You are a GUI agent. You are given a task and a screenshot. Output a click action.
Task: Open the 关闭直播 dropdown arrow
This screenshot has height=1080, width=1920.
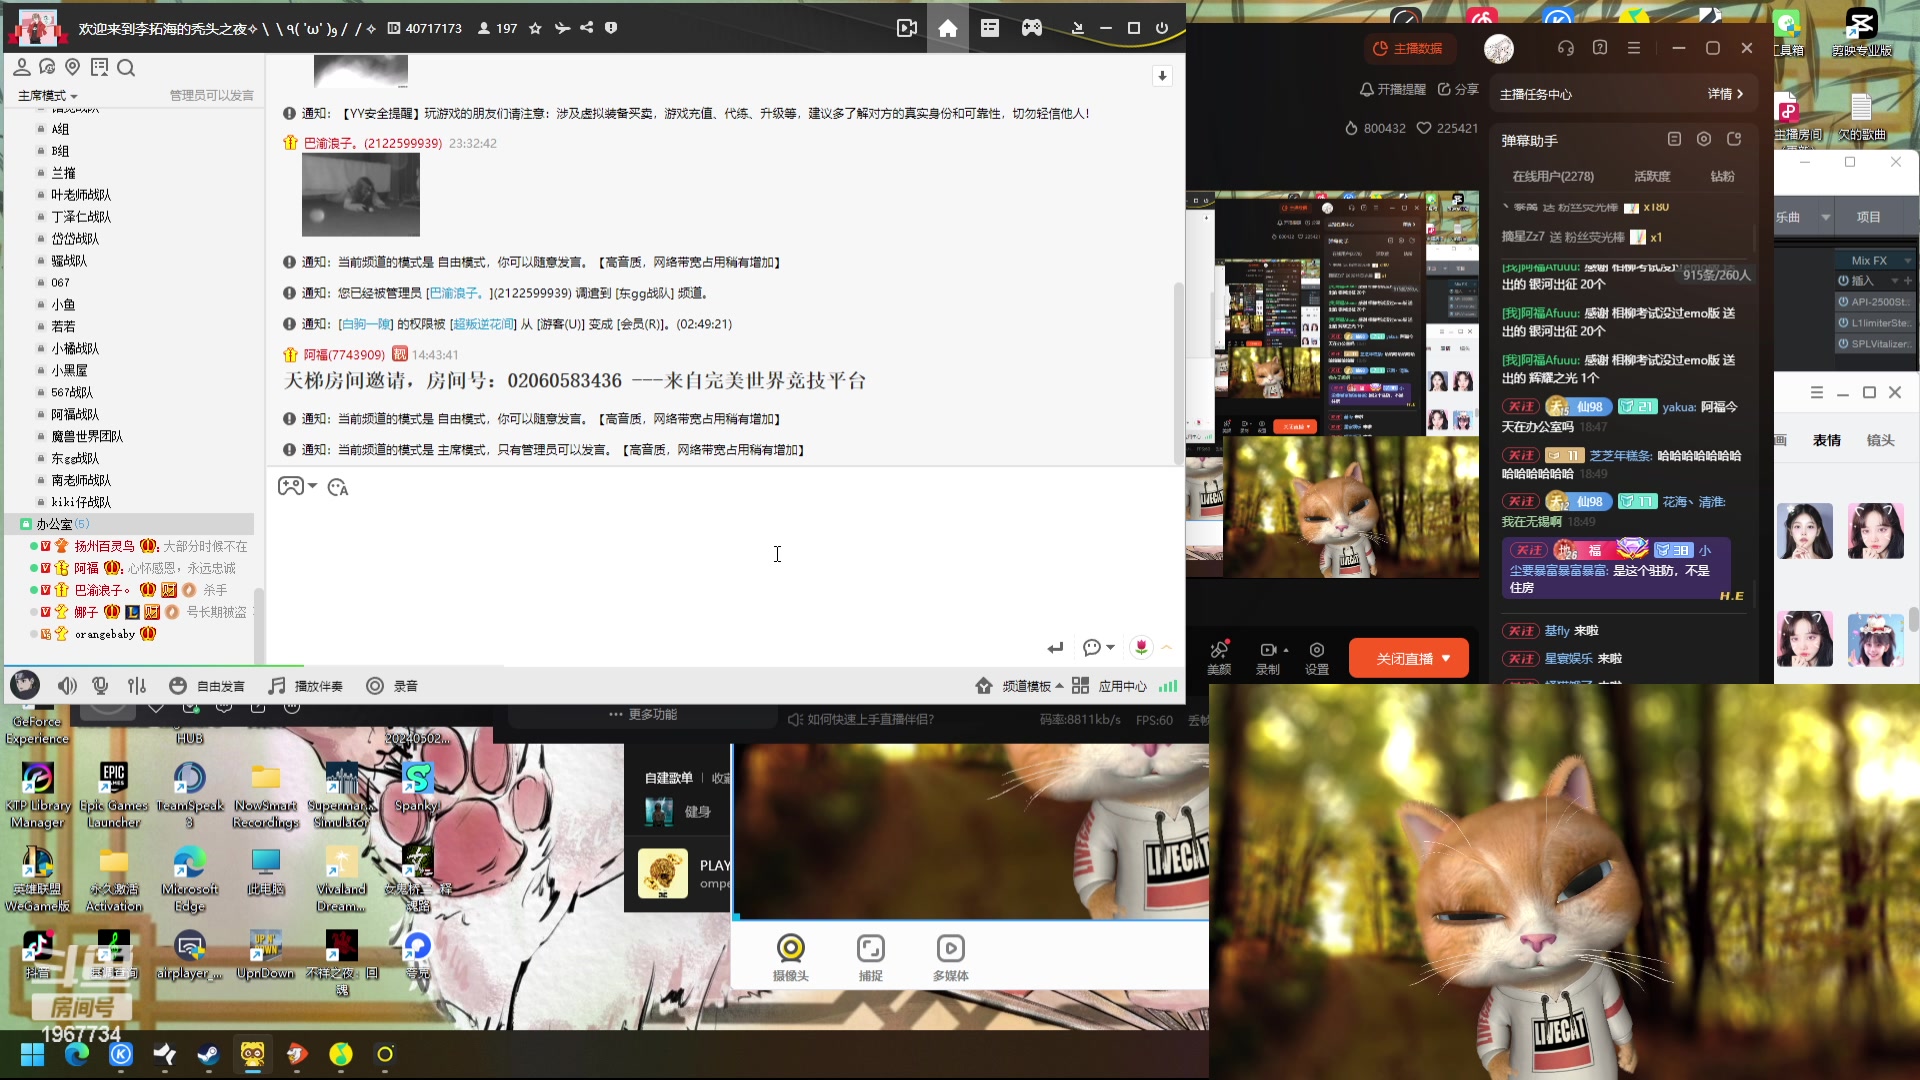1446,658
